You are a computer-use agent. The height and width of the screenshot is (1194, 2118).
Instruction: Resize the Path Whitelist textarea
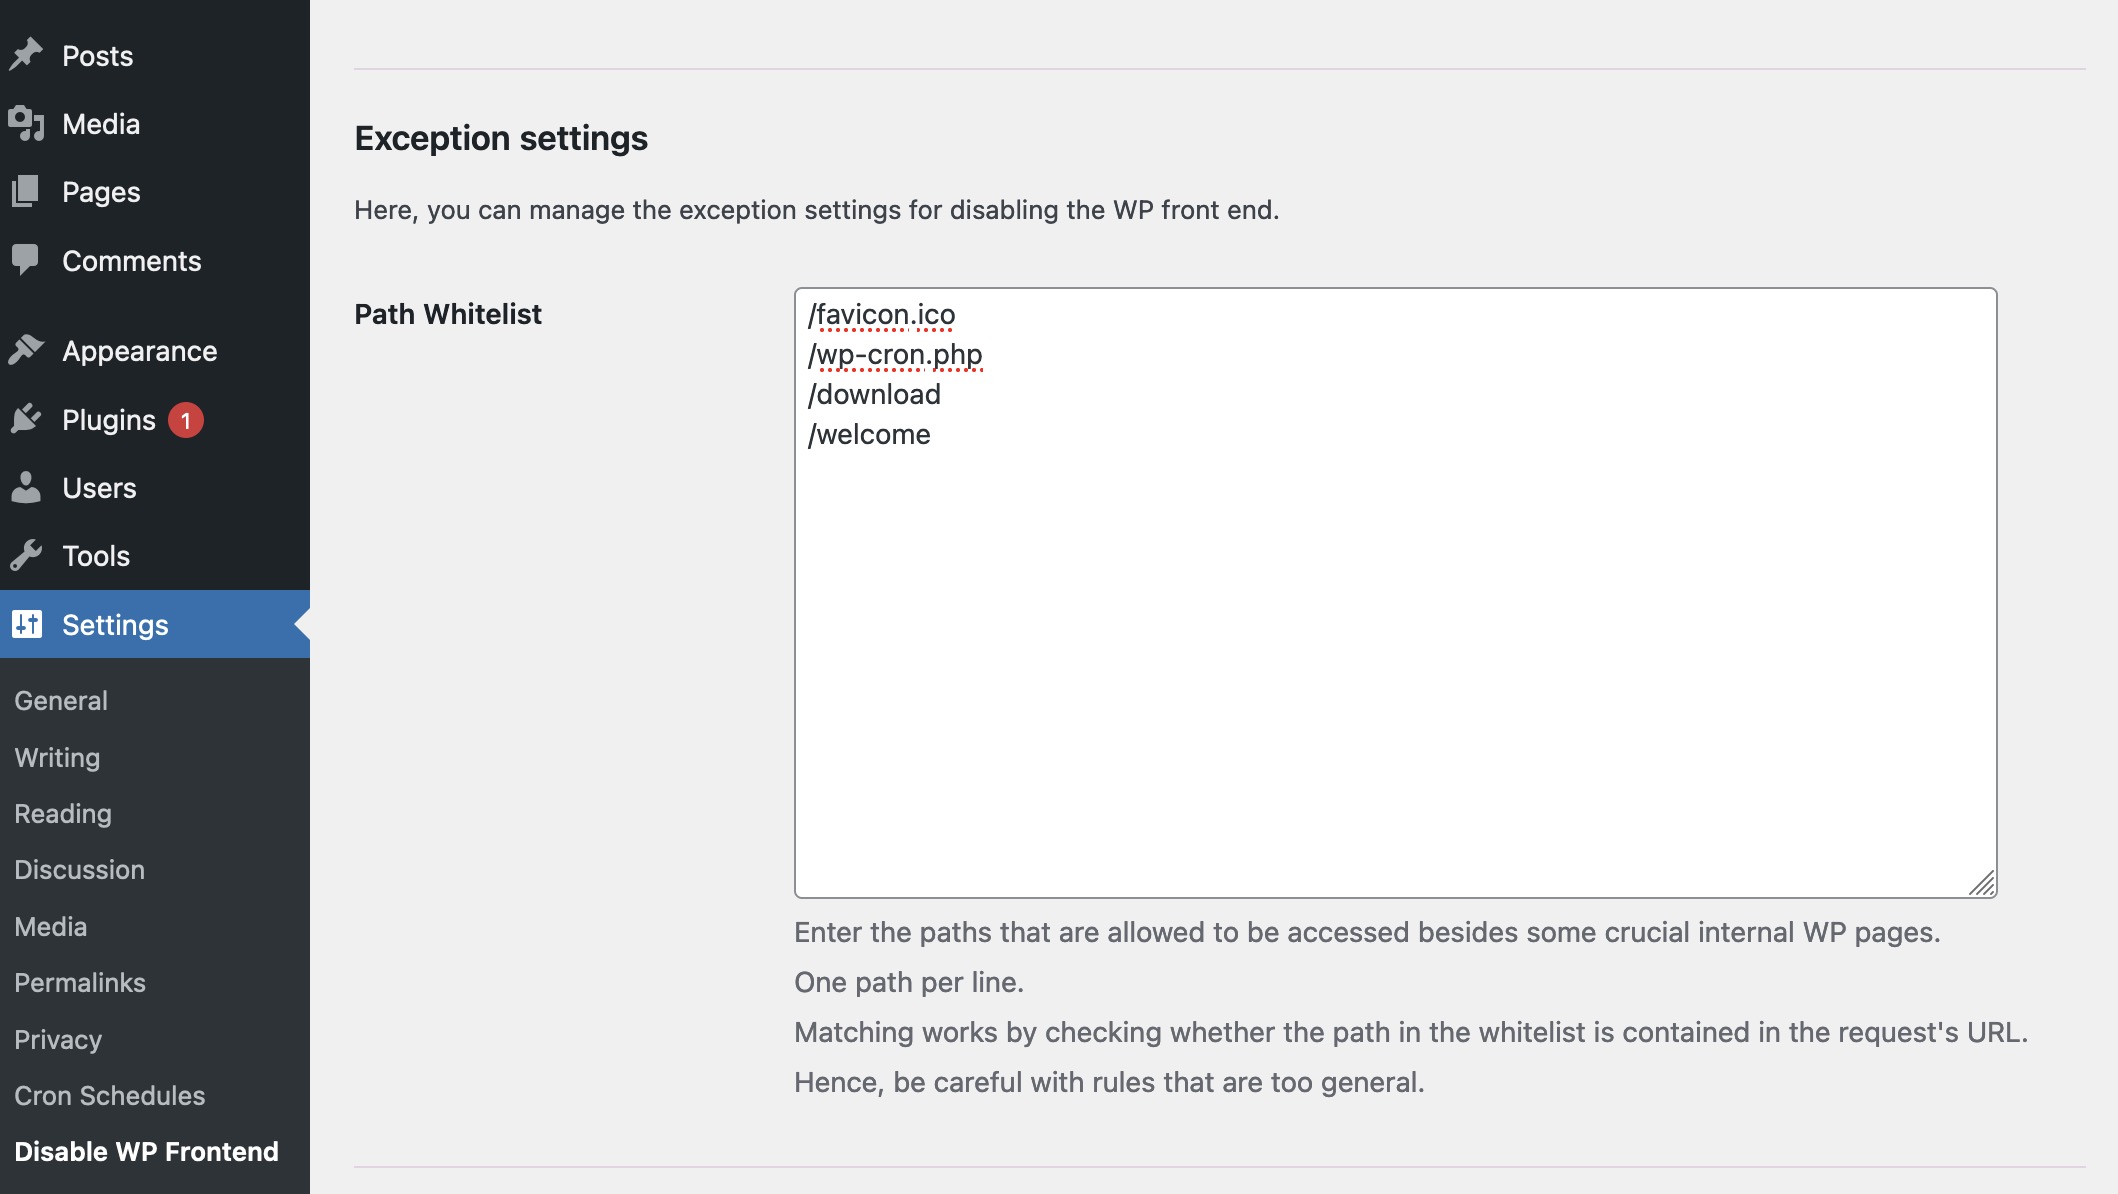pyautogui.click(x=1983, y=884)
